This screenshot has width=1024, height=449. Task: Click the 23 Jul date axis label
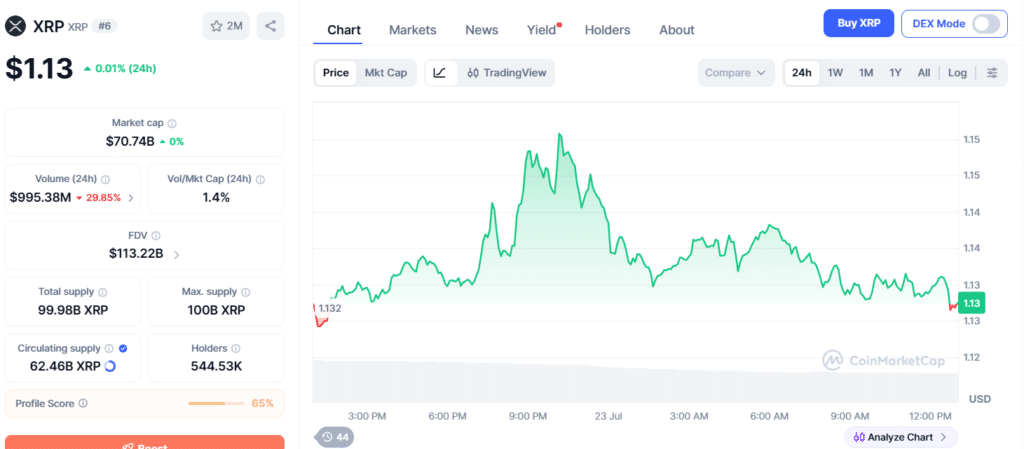click(611, 416)
